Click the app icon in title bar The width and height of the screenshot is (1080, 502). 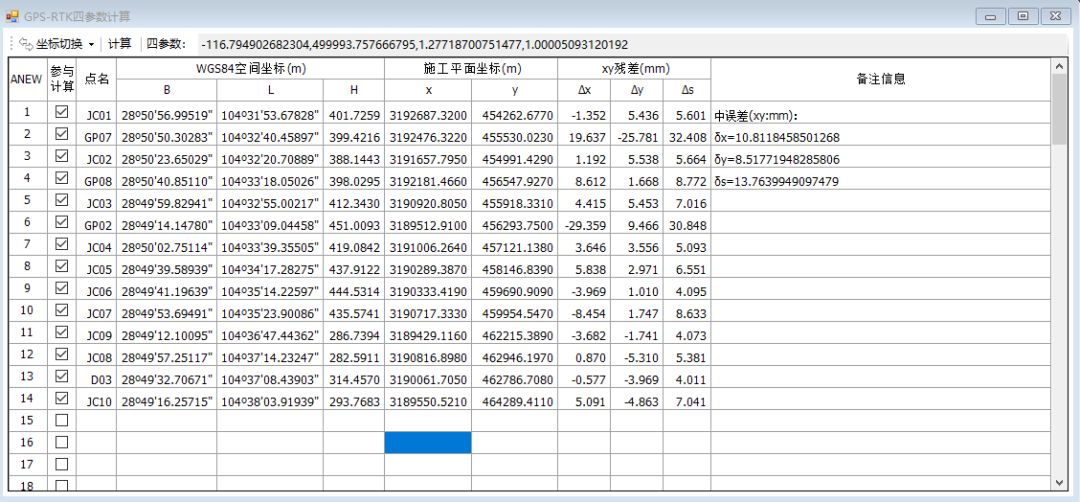click(12, 16)
